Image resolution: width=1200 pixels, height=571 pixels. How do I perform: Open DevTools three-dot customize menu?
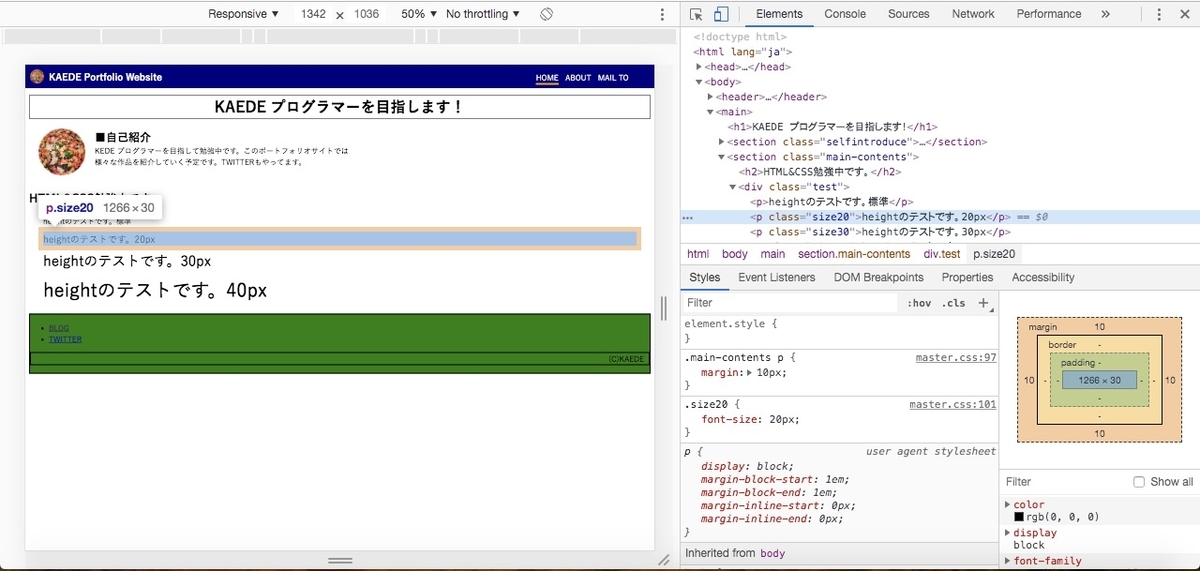pos(1159,14)
